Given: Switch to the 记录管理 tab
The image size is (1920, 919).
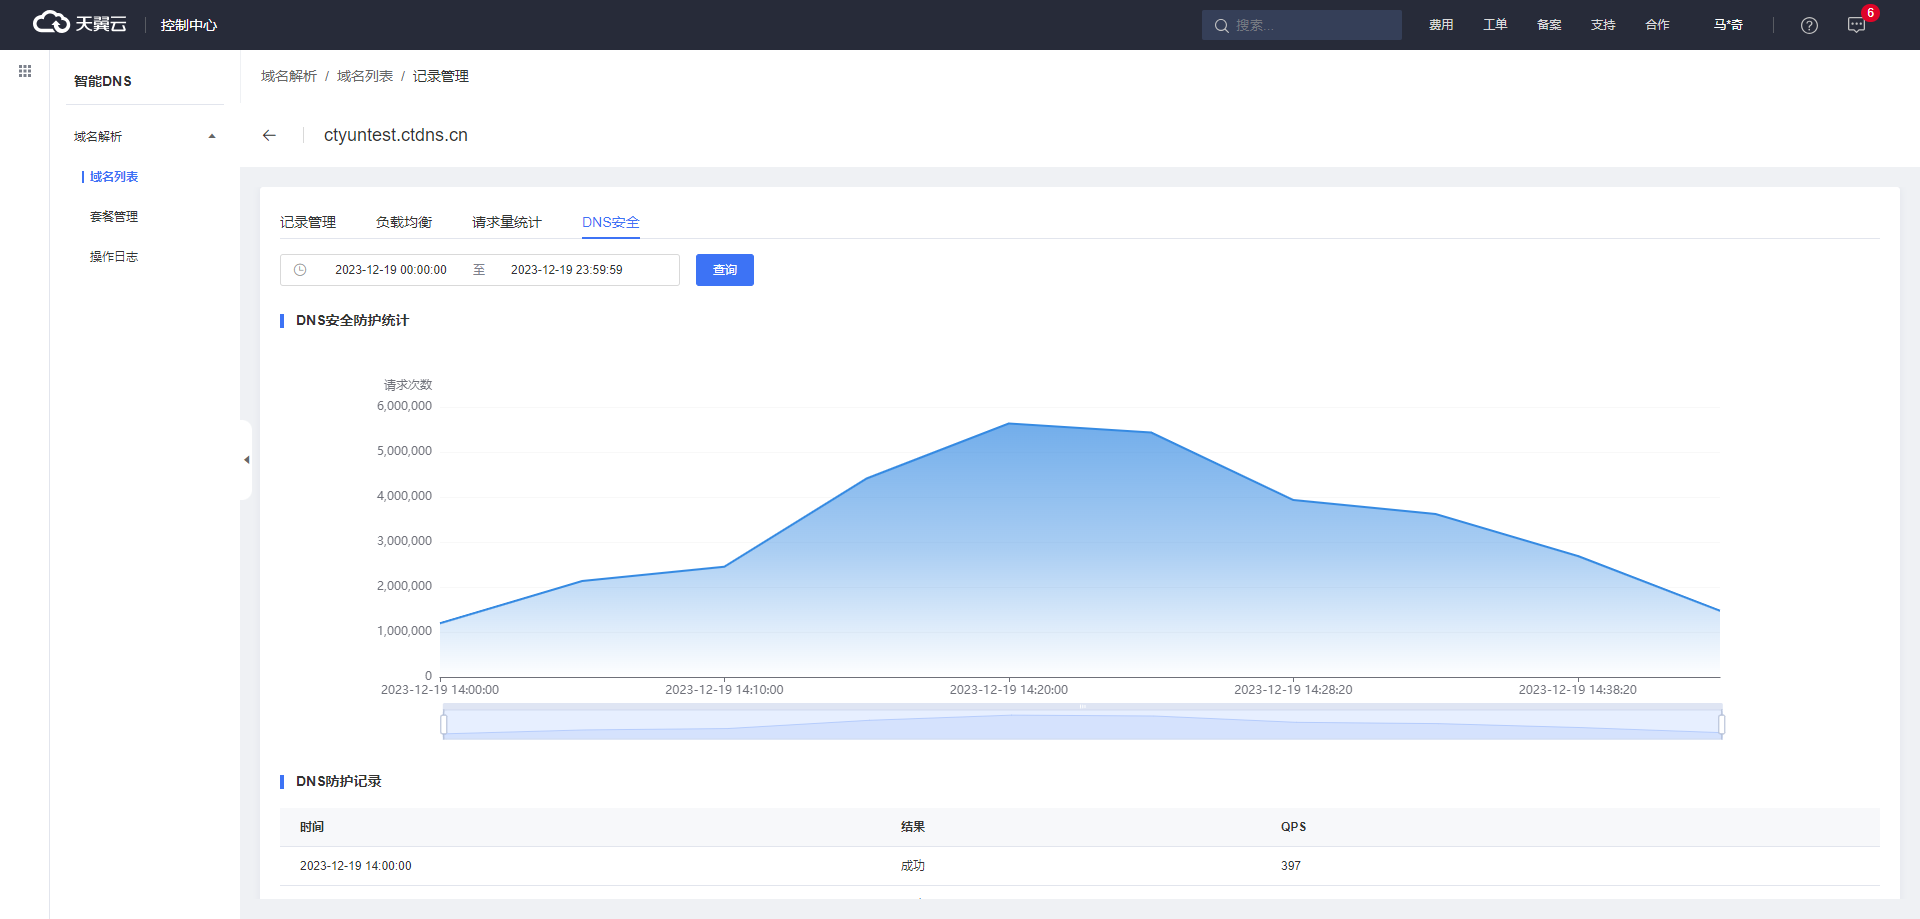Looking at the screenshot, I should pyautogui.click(x=308, y=222).
